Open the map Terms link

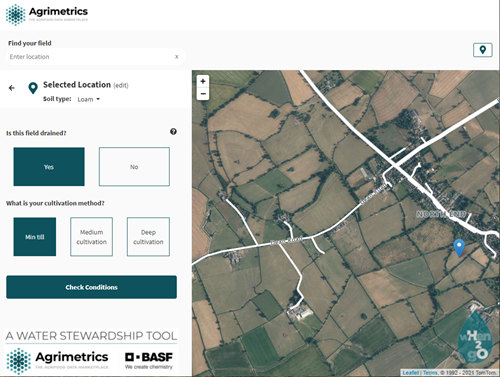coord(430,373)
